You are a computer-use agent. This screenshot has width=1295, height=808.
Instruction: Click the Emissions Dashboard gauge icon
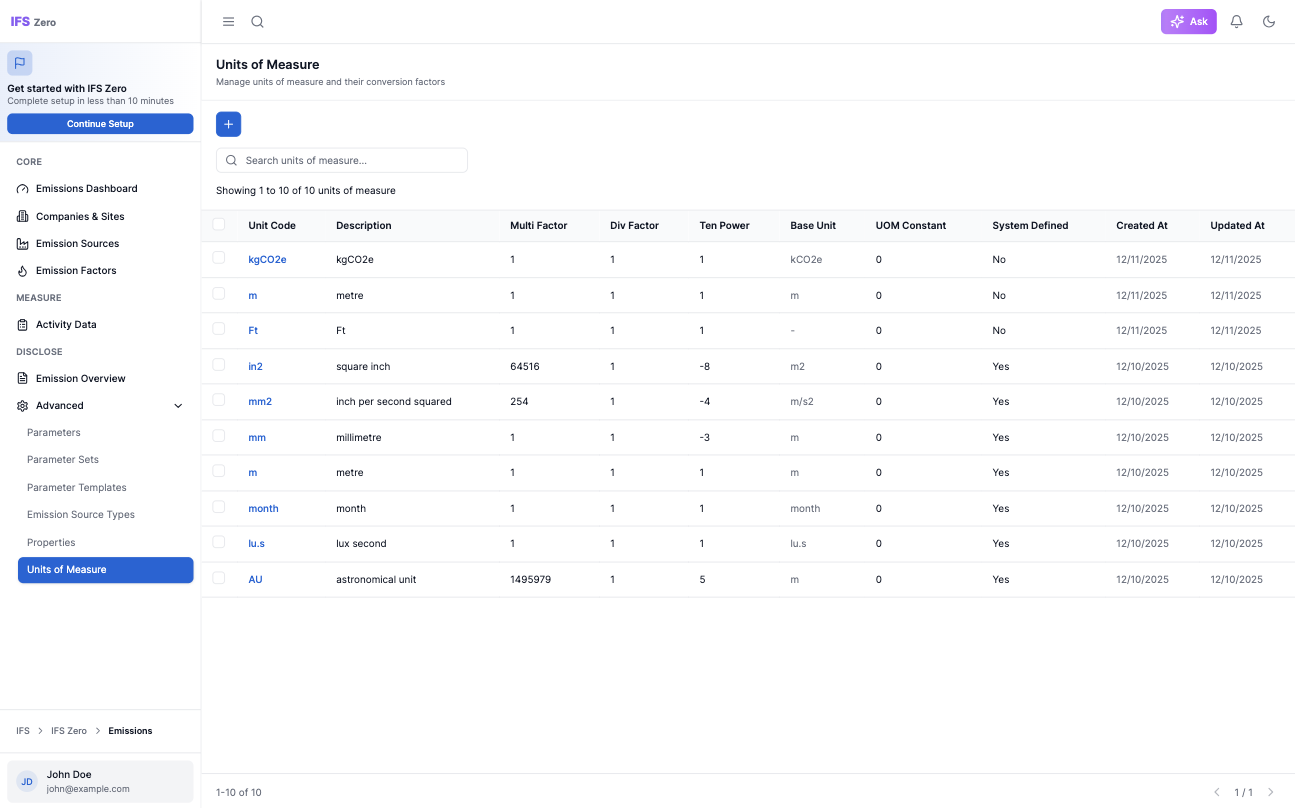tap(23, 189)
